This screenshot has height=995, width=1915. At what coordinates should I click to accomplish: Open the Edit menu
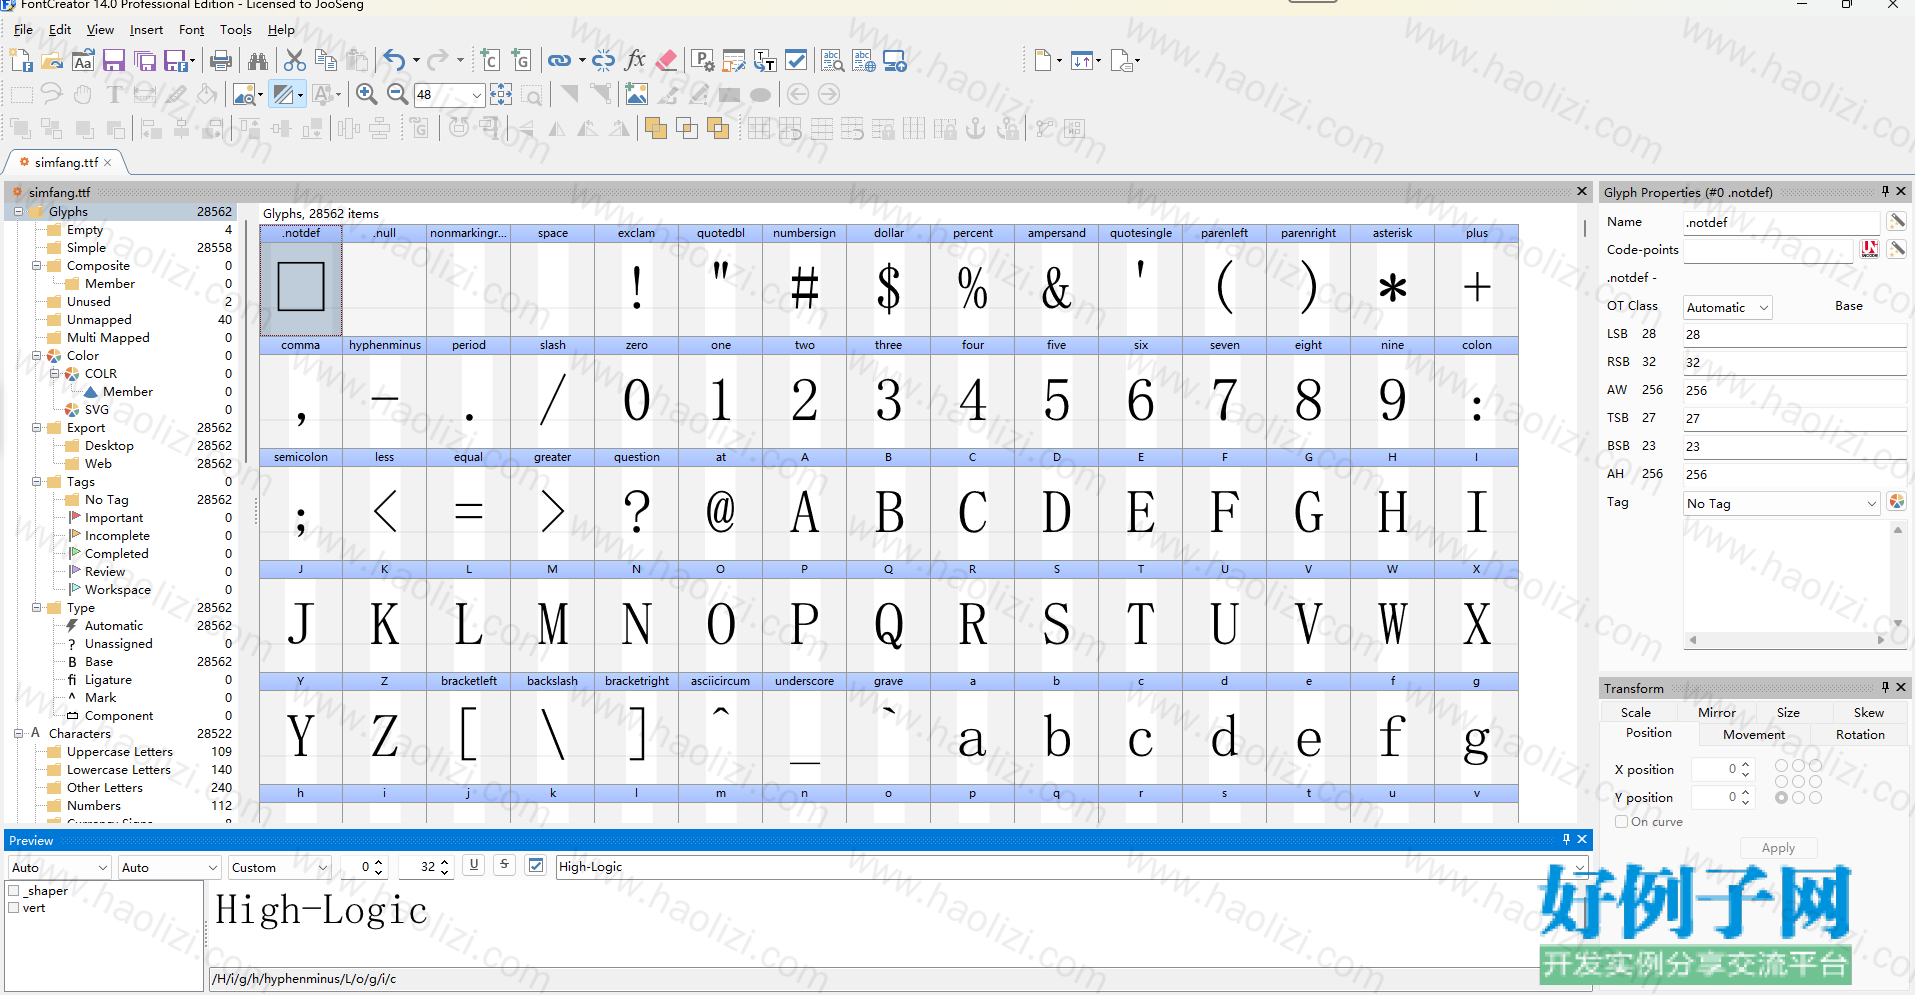(60, 30)
